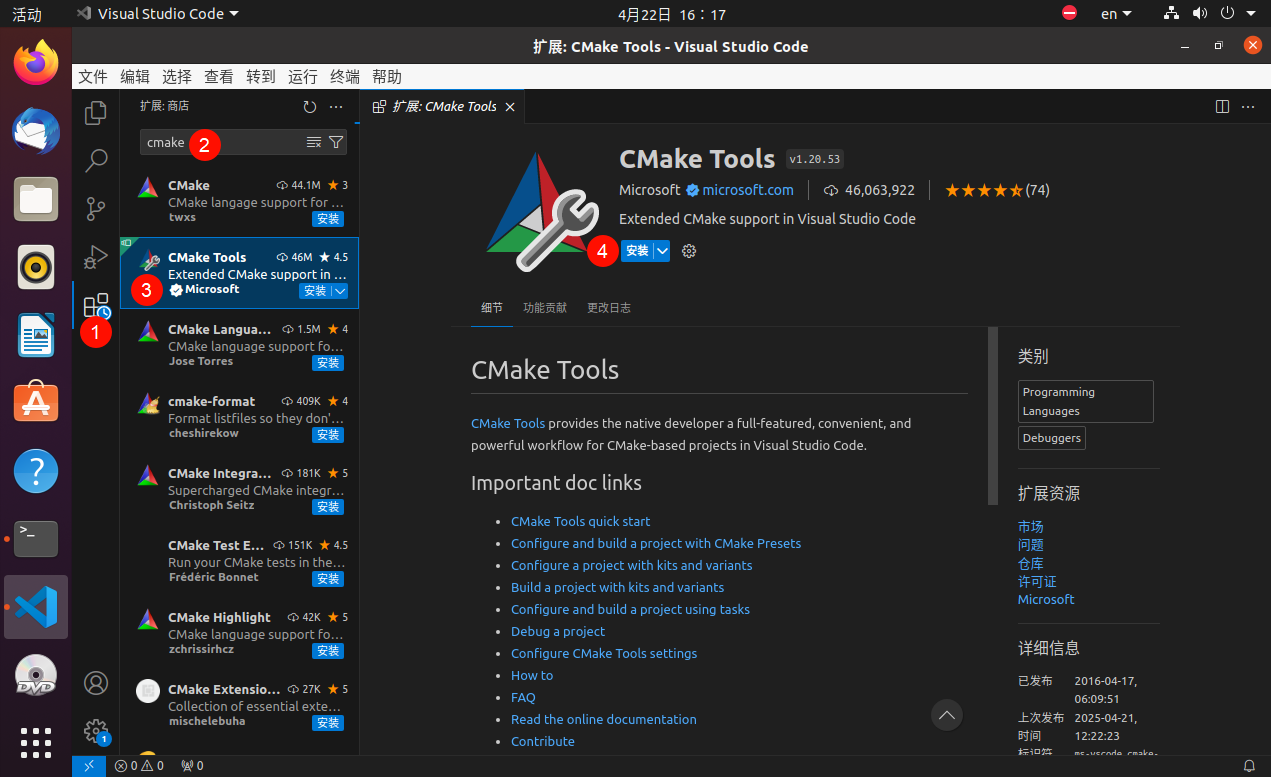Open Rhythmbox from the dock

[x=36, y=266]
